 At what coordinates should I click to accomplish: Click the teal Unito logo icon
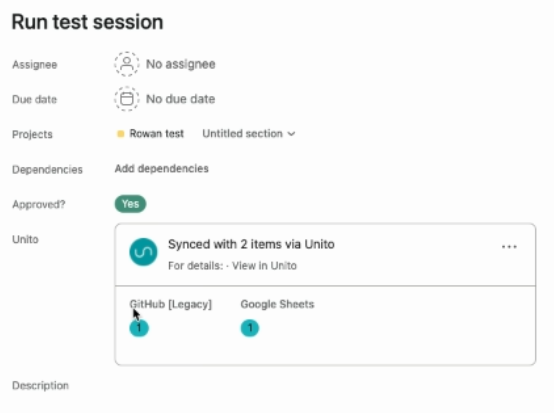pos(143,252)
